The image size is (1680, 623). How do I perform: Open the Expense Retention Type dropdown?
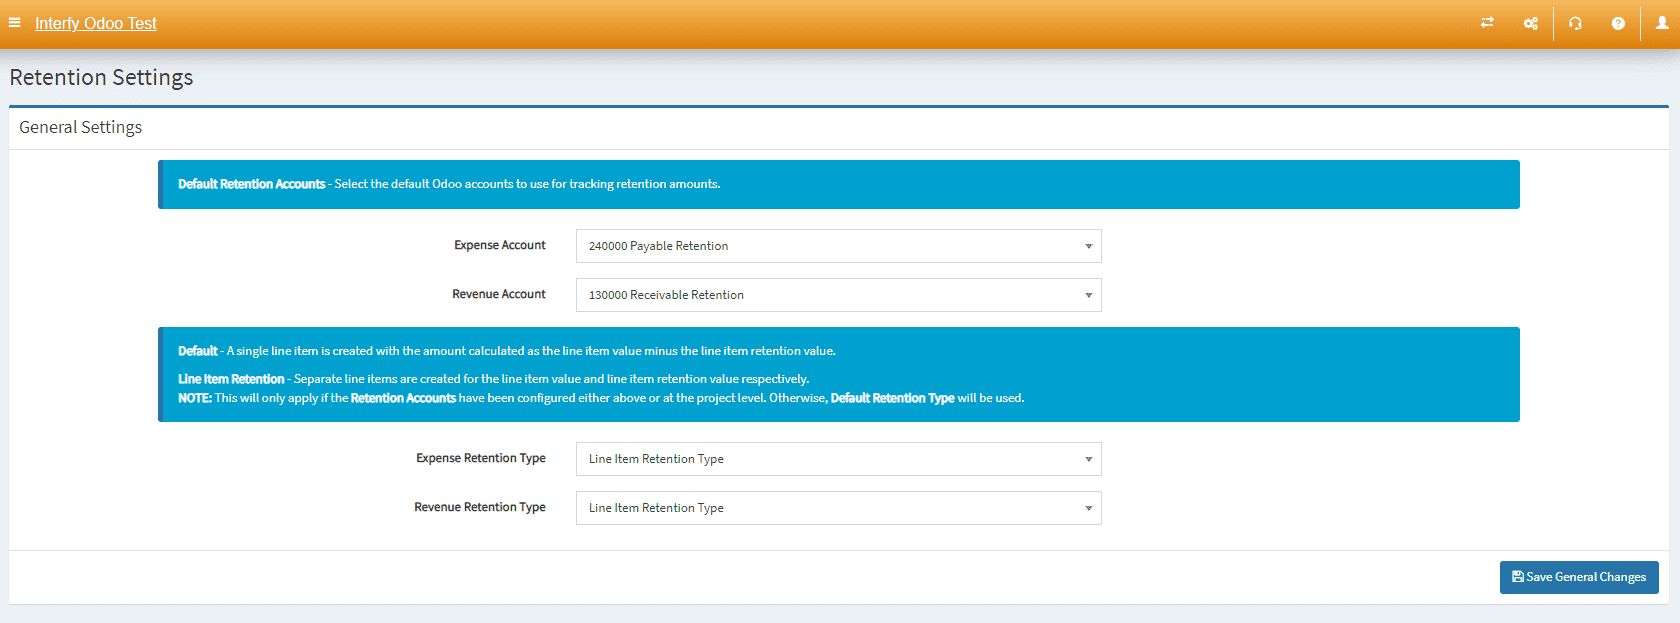click(838, 459)
